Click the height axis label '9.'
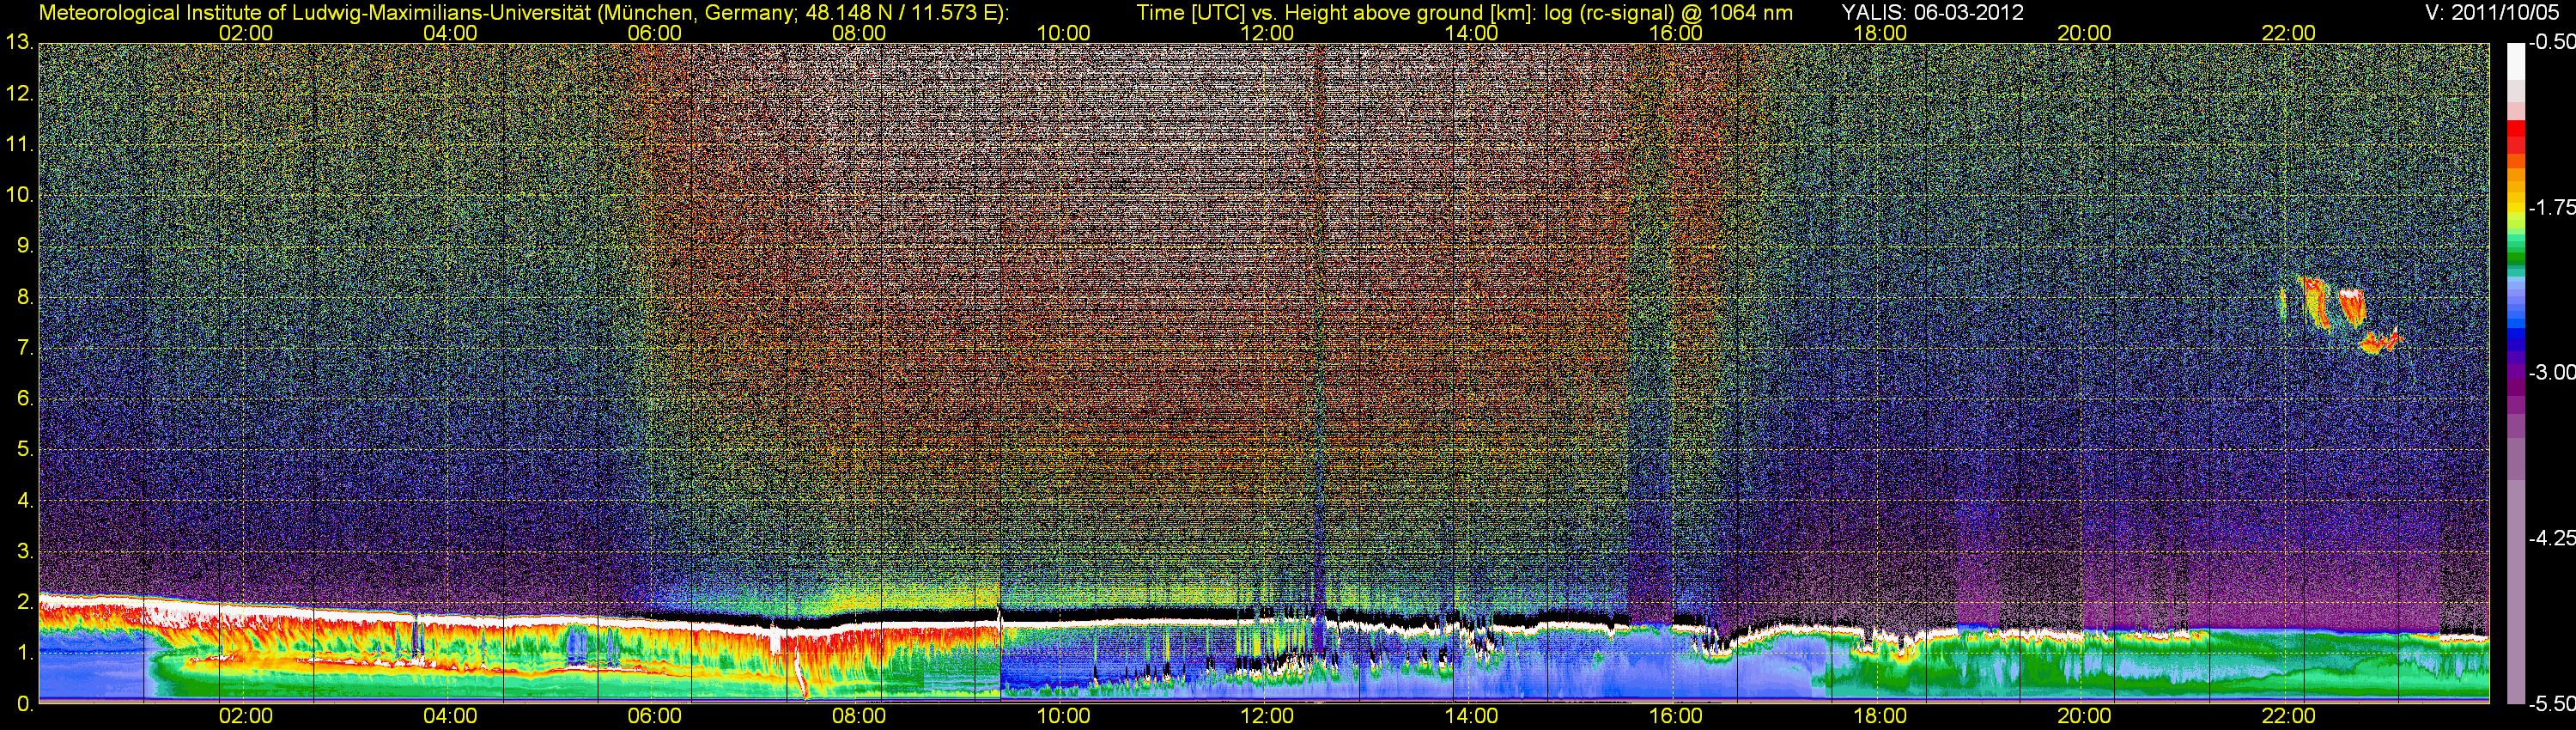This screenshot has height=730, width=2576. click(x=25, y=246)
